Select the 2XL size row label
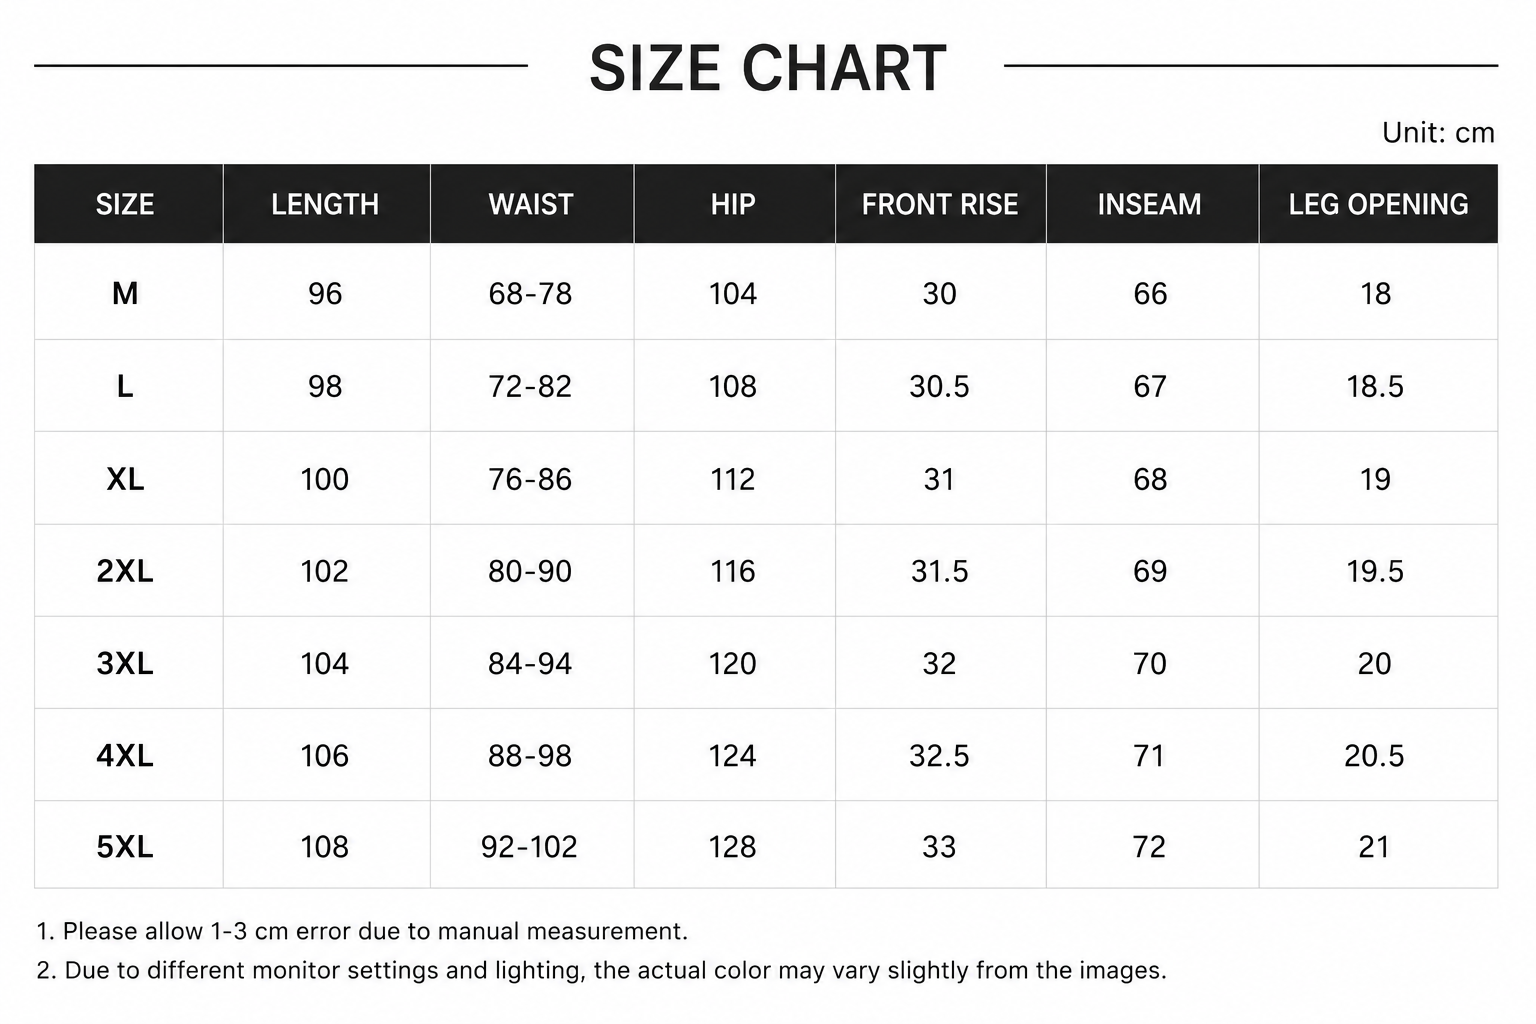Image resolution: width=1536 pixels, height=1024 pixels. [x=125, y=571]
